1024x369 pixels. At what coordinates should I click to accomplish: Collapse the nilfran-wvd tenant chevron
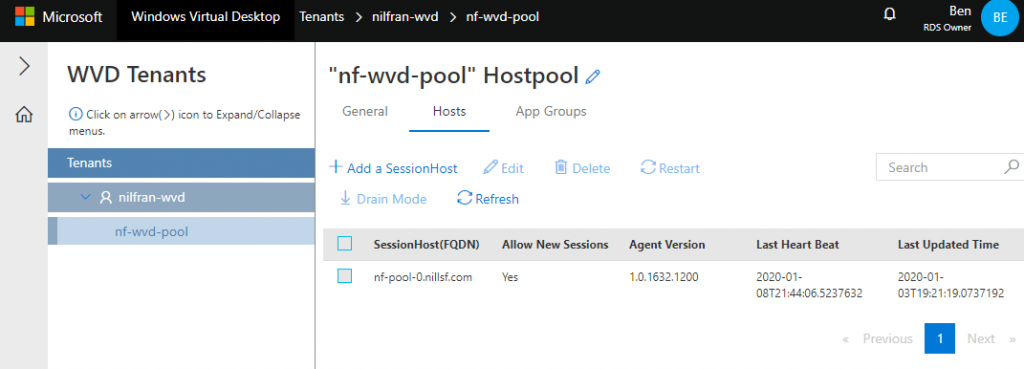point(86,197)
